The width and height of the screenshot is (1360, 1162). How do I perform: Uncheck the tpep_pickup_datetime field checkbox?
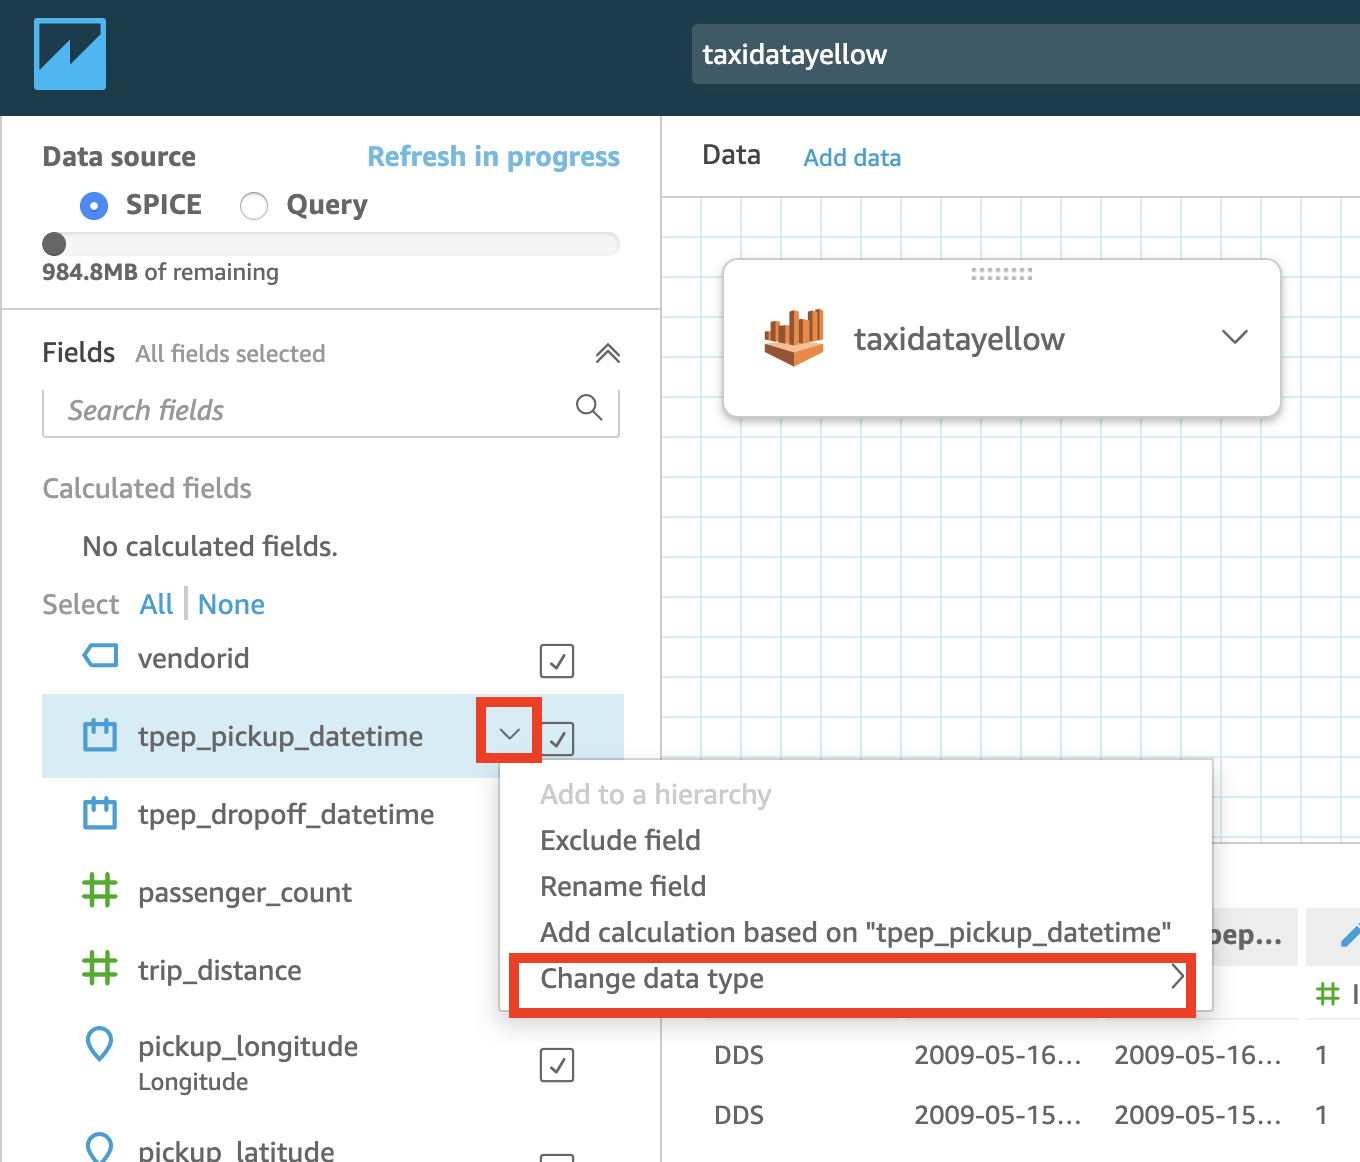tap(558, 739)
